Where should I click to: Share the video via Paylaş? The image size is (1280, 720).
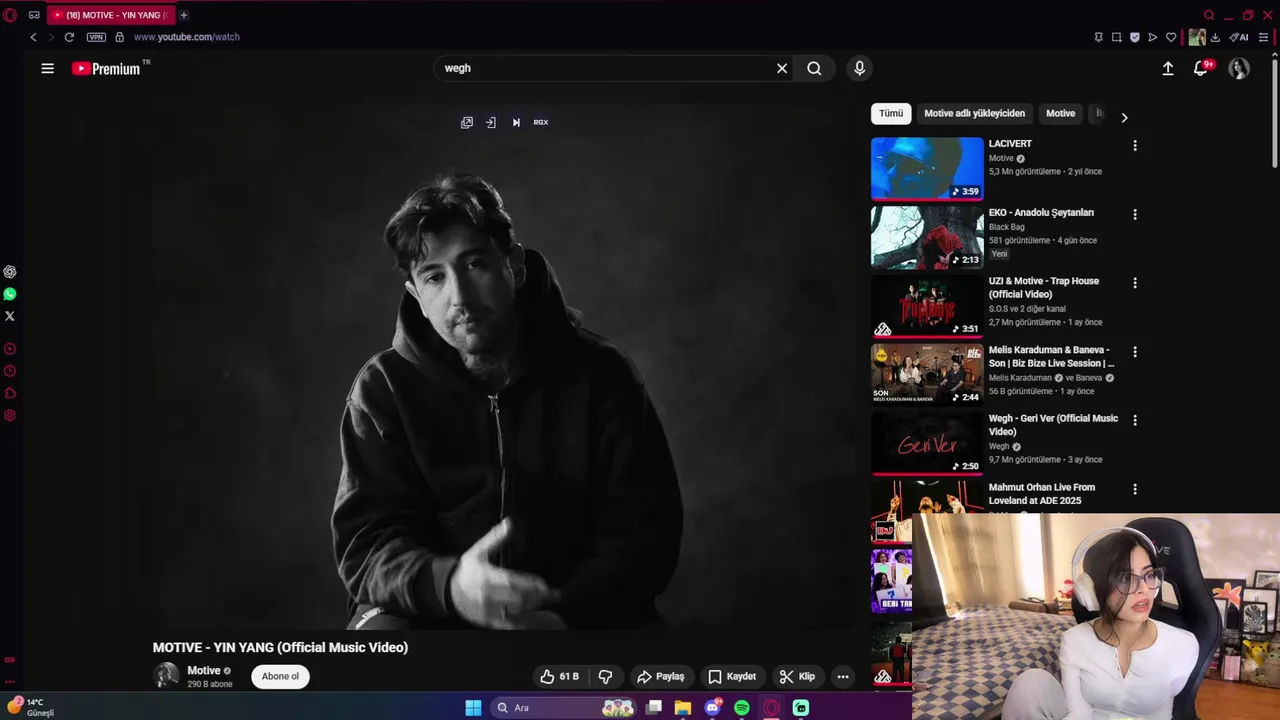click(x=660, y=677)
